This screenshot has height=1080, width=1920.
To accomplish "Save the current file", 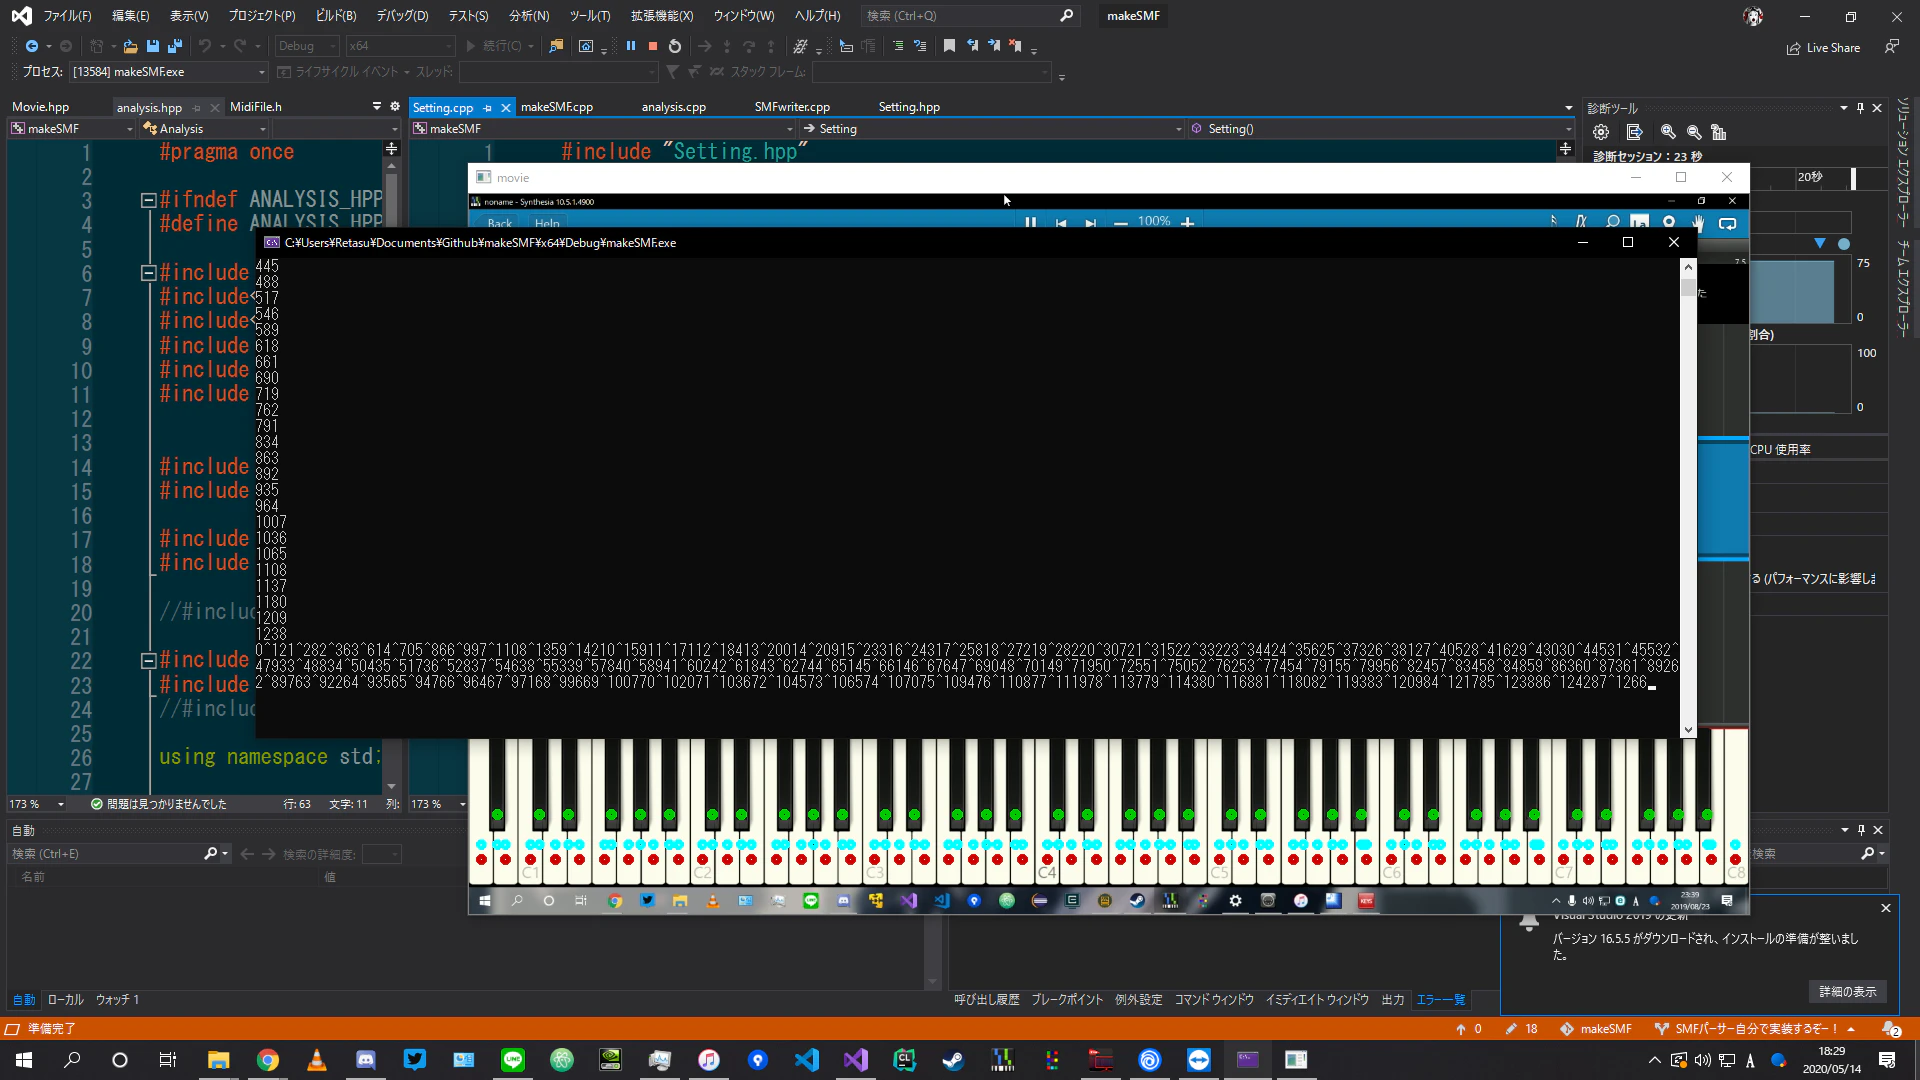I will coord(153,46).
